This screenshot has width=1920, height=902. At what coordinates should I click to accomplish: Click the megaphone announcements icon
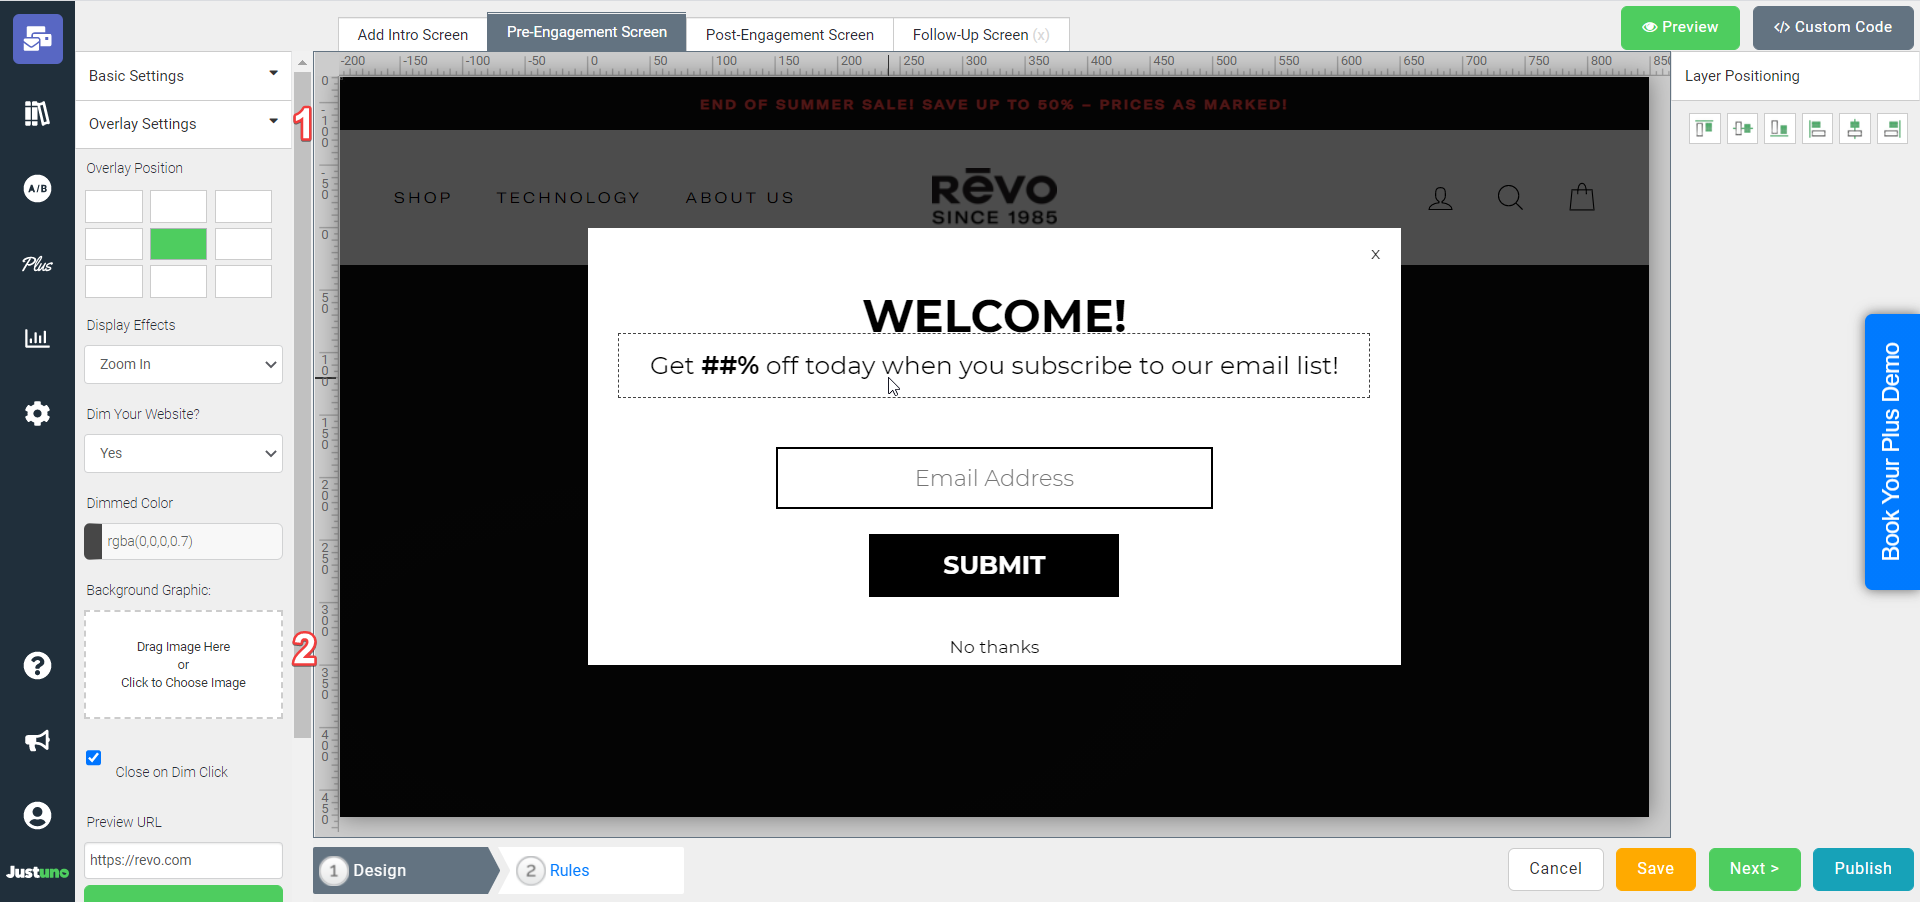(37, 741)
